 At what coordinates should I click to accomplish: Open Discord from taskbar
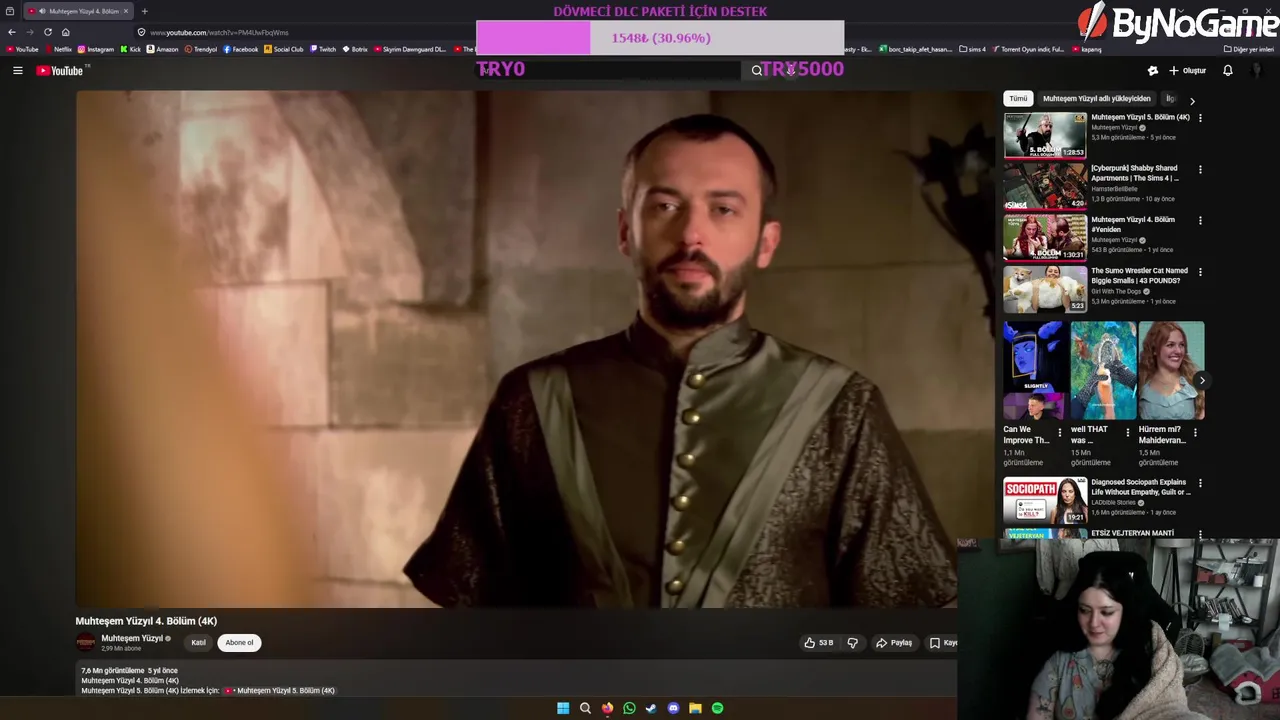point(673,708)
